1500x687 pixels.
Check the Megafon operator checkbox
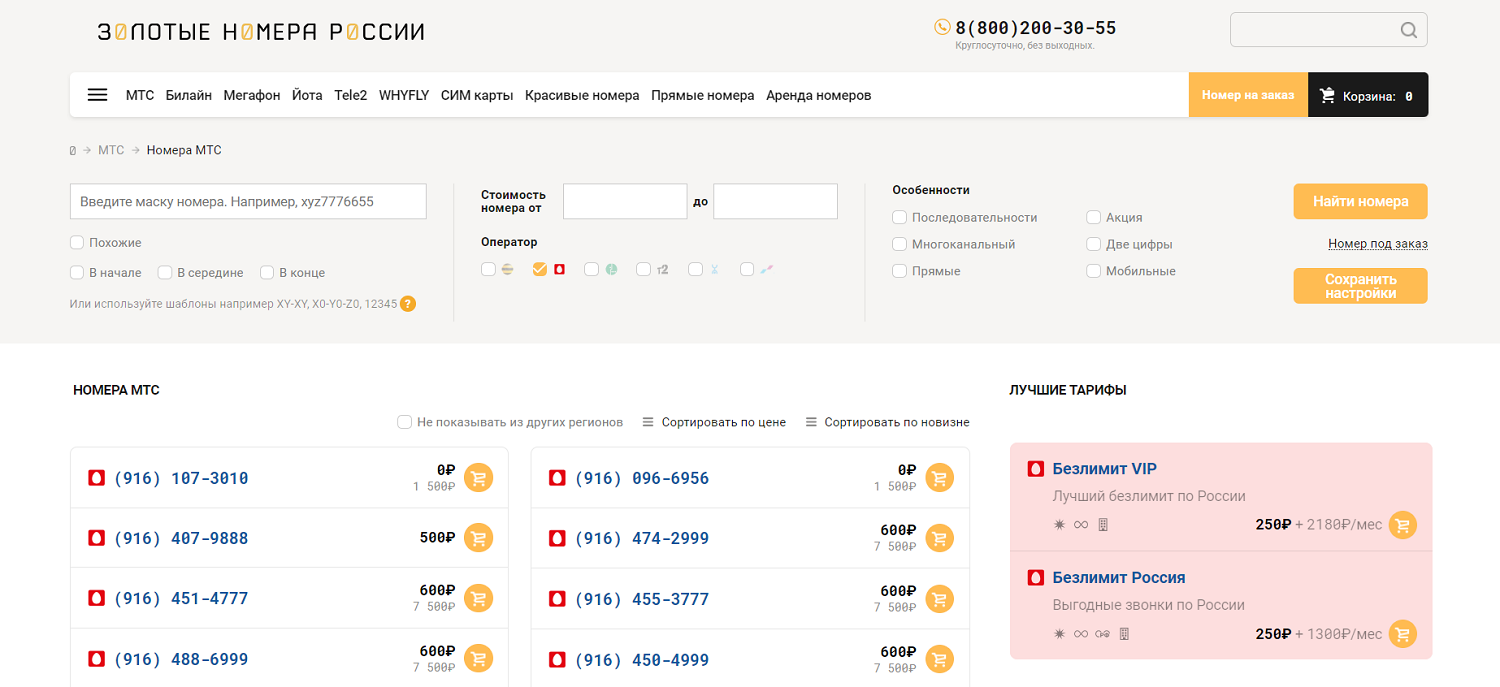pos(592,269)
